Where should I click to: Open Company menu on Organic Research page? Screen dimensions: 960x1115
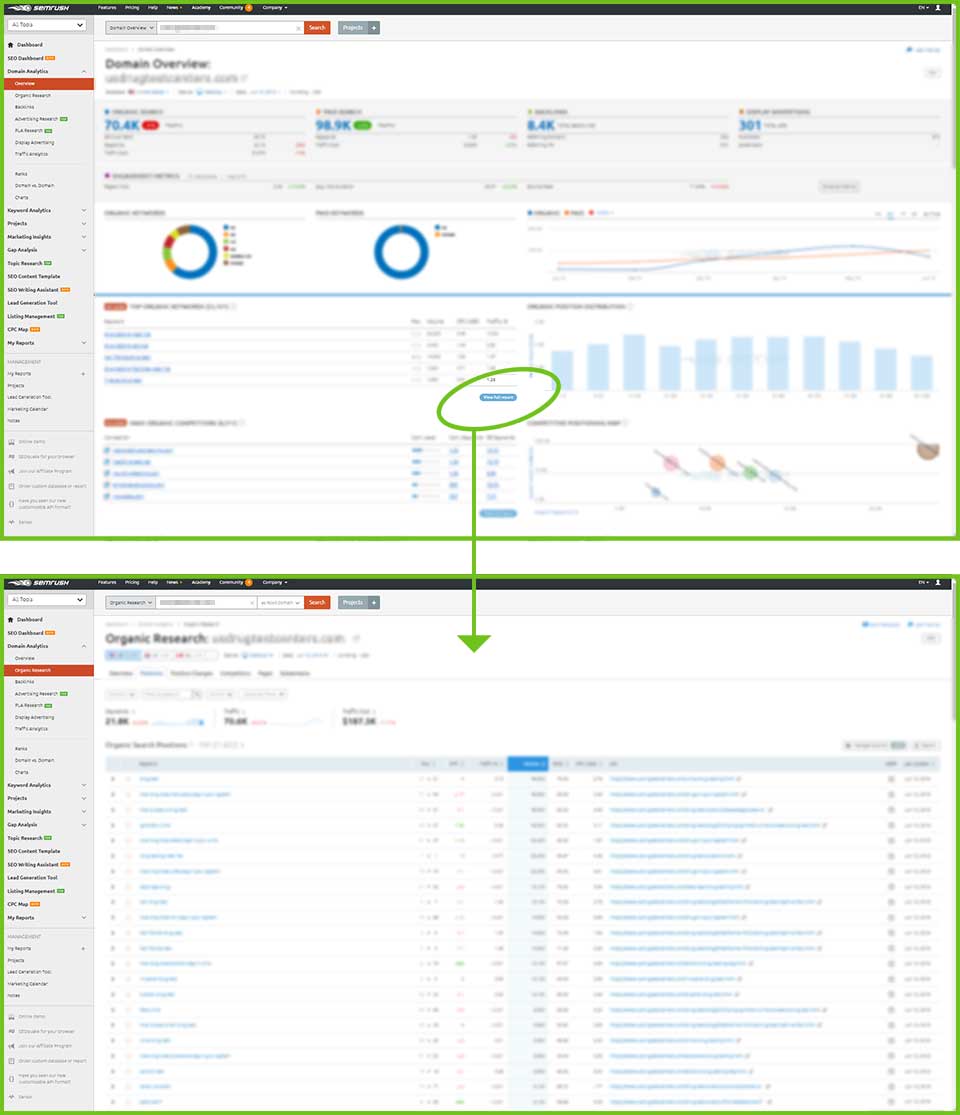click(x=275, y=582)
